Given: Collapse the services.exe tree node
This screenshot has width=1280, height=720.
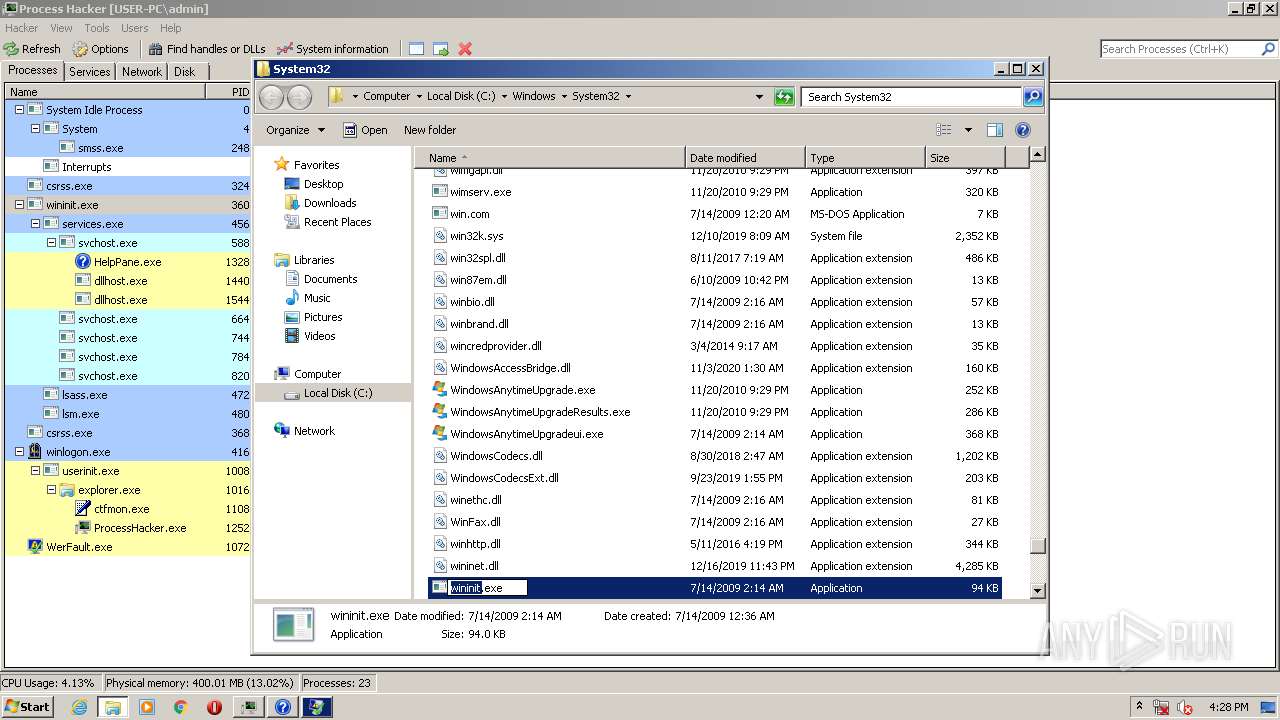Looking at the screenshot, I should [x=35, y=224].
